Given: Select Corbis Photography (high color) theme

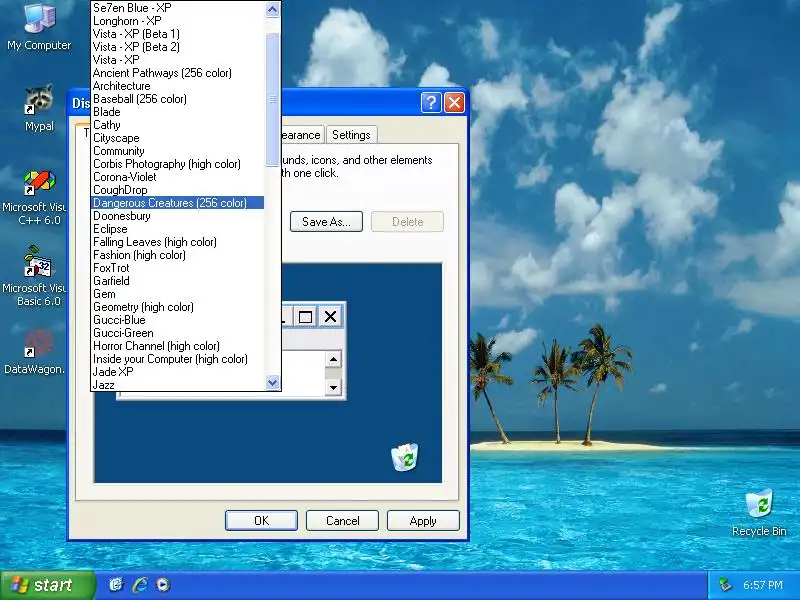Looking at the screenshot, I should click(178, 164).
